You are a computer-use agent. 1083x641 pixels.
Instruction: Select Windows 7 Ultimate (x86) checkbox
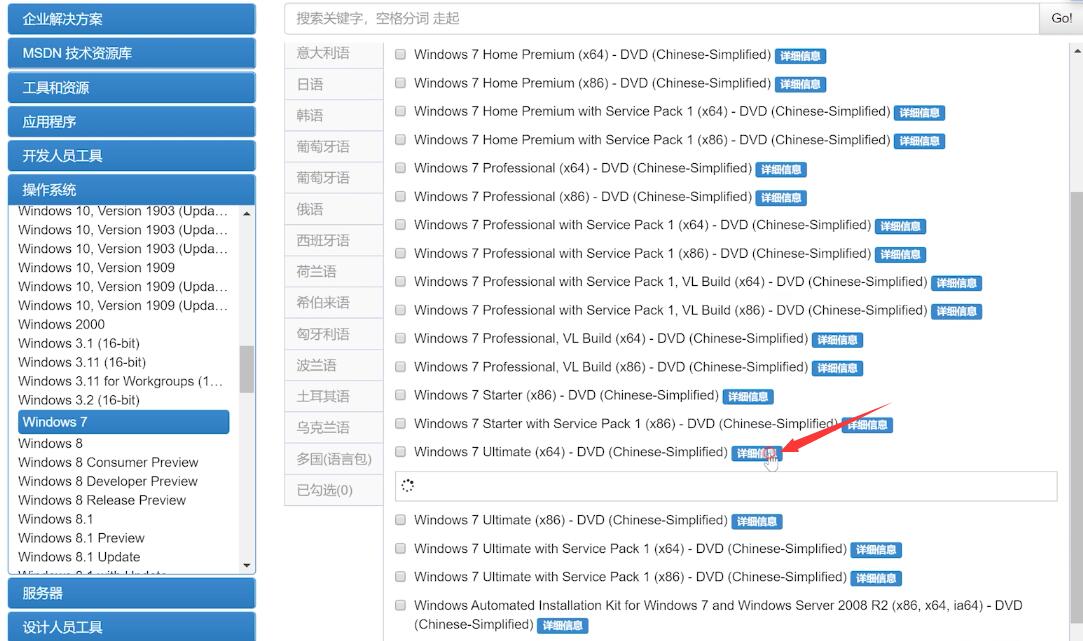point(400,520)
